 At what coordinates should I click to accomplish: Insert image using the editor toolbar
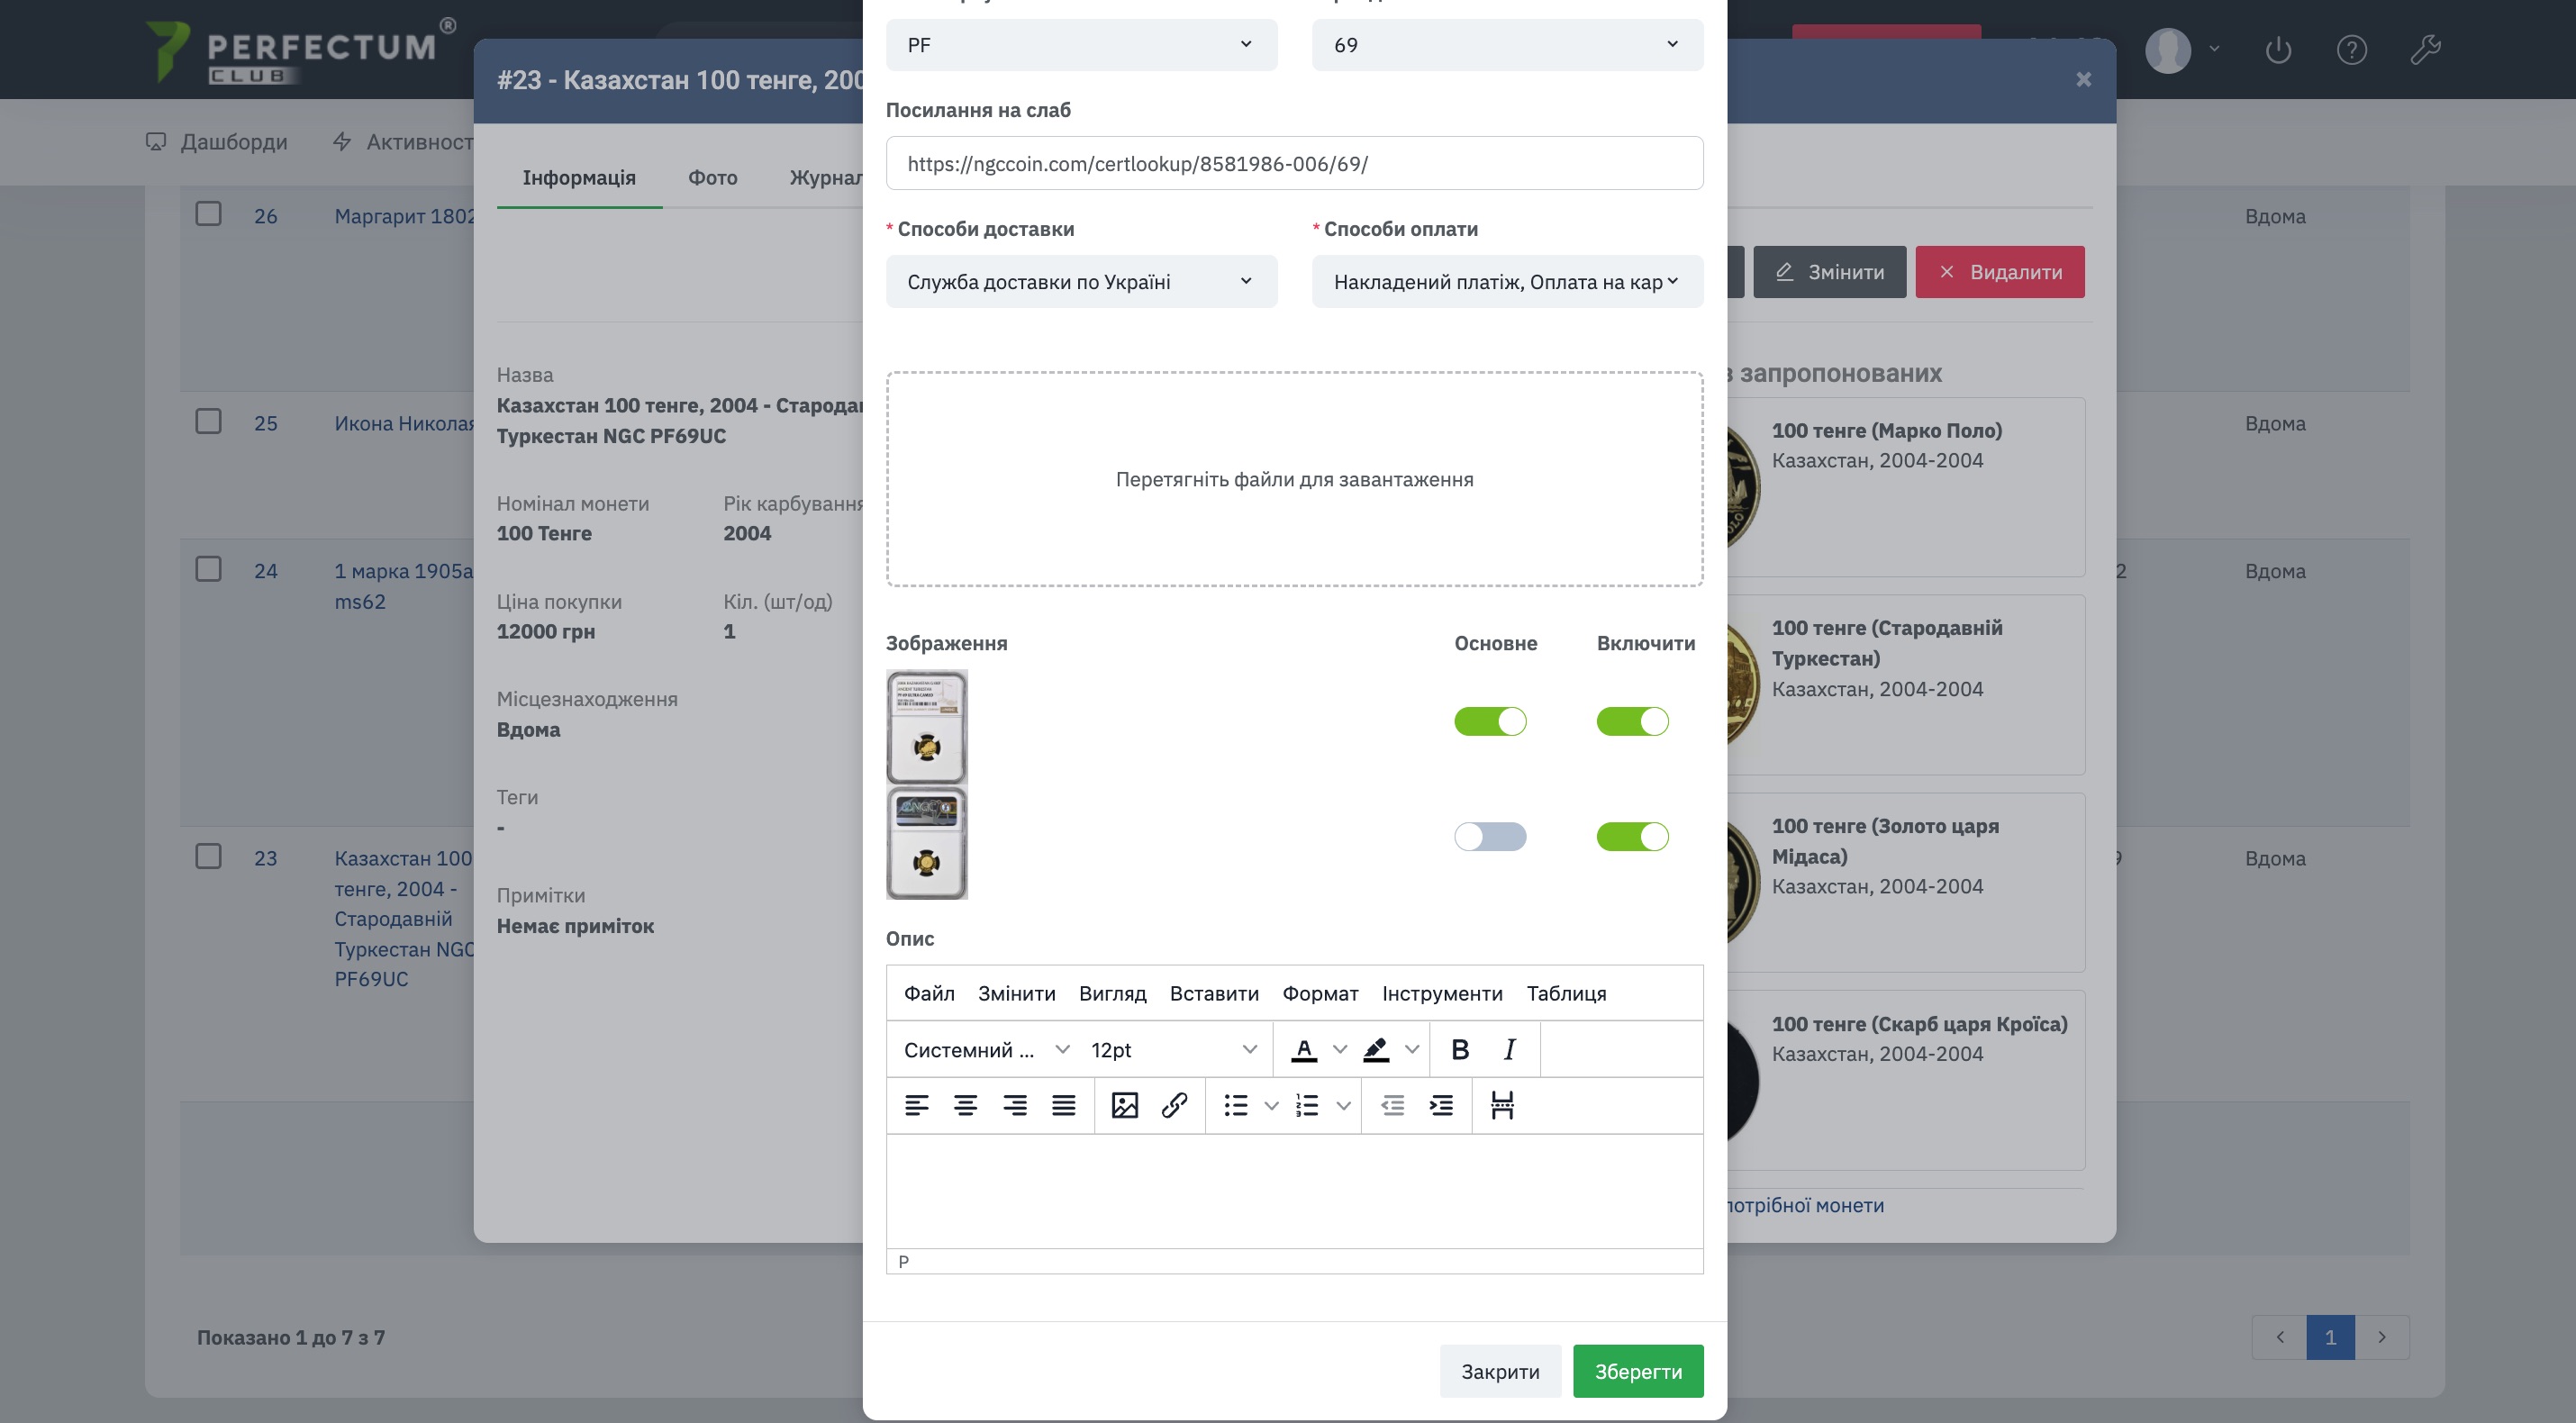click(x=1124, y=1105)
